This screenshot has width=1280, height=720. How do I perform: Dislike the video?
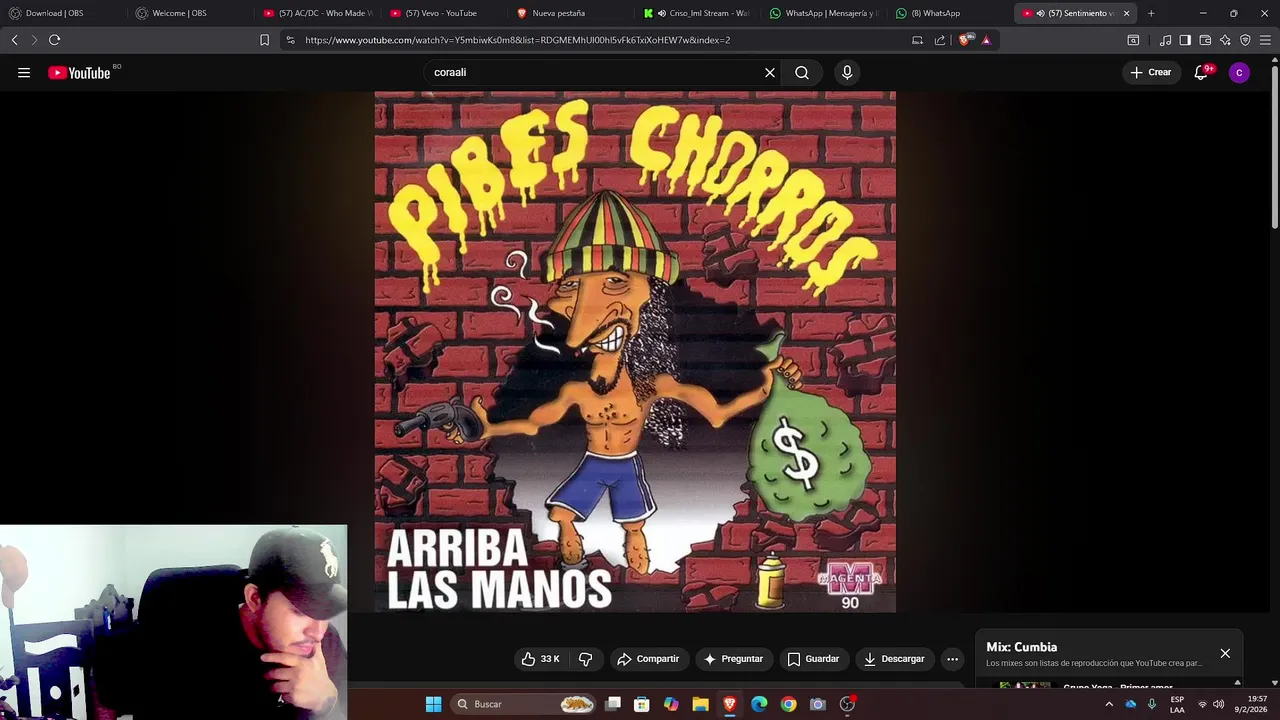(x=586, y=659)
